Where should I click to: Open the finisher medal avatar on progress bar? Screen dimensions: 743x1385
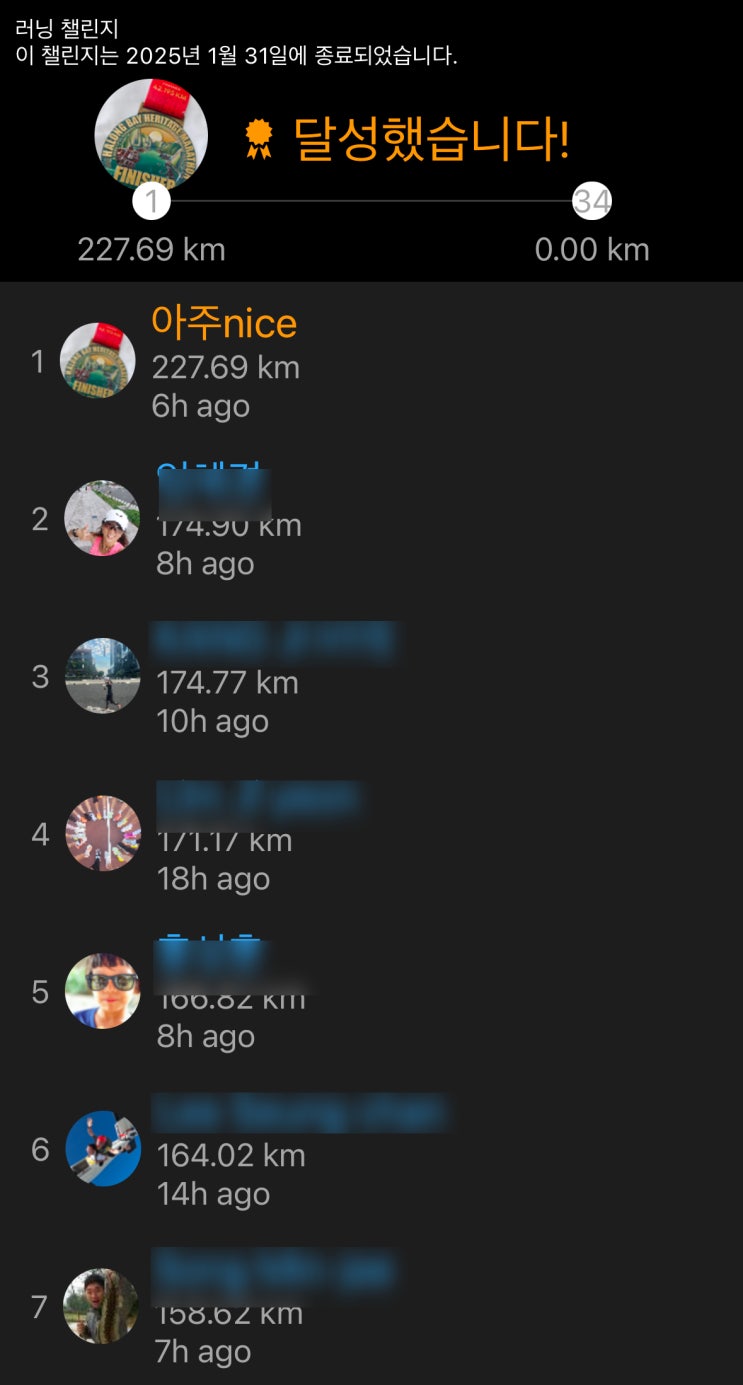pos(151,135)
